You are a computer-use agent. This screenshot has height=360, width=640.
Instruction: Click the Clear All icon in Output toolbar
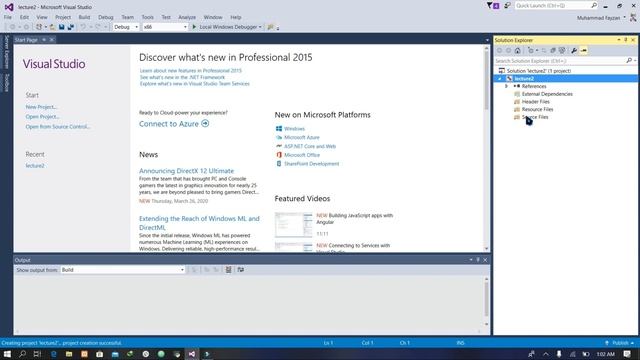[229, 270]
